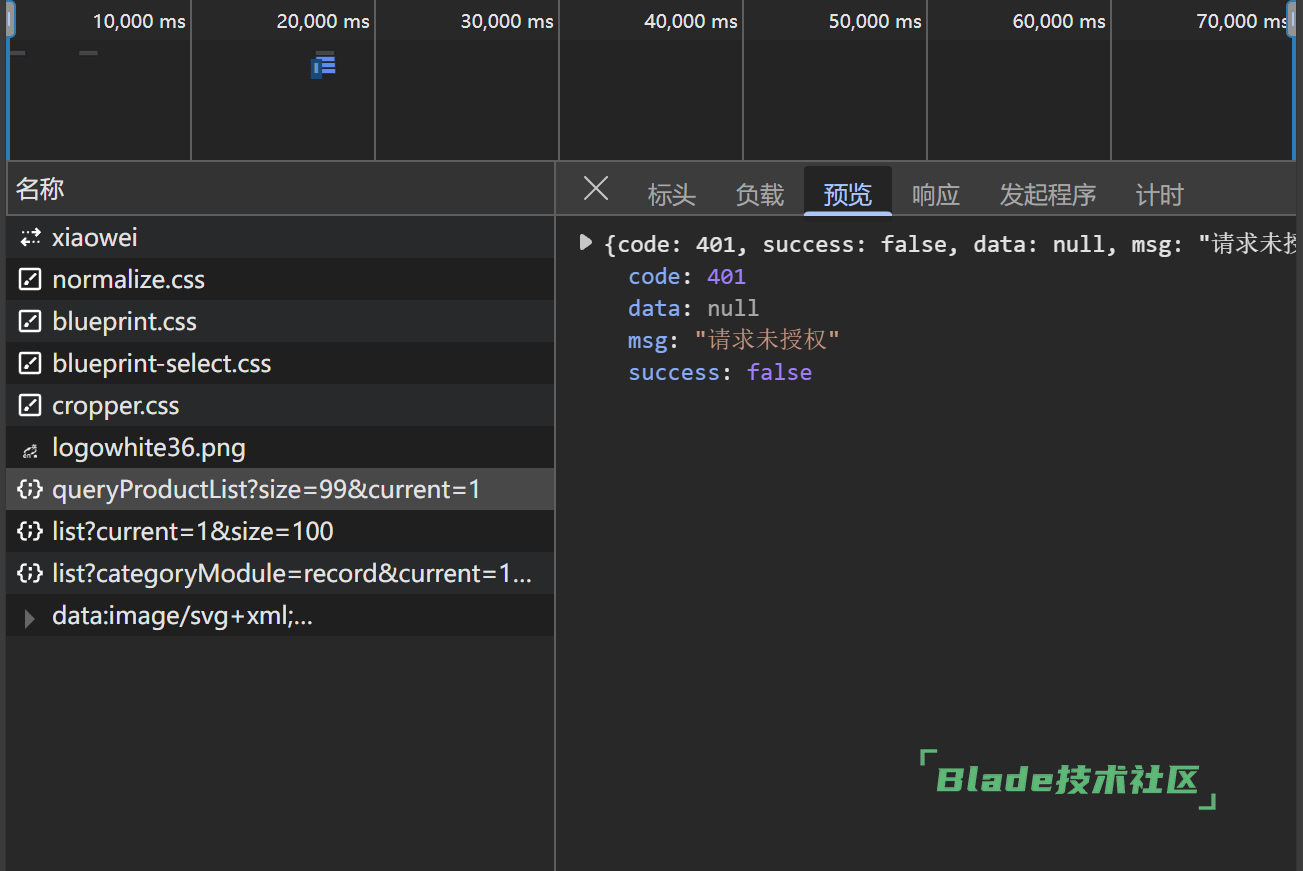Switch to the 负载 tab
Screen dimensions: 1303x871
click(x=760, y=194)
